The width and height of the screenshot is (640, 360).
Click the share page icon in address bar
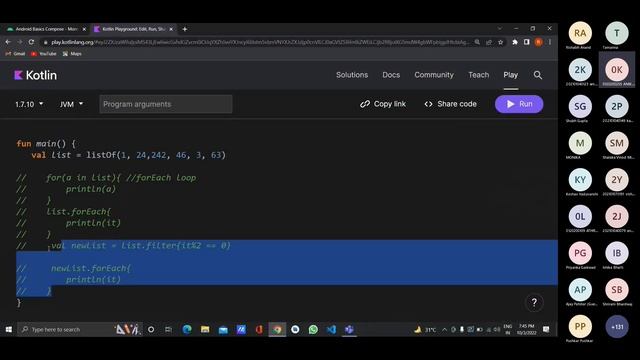point(489,42)
